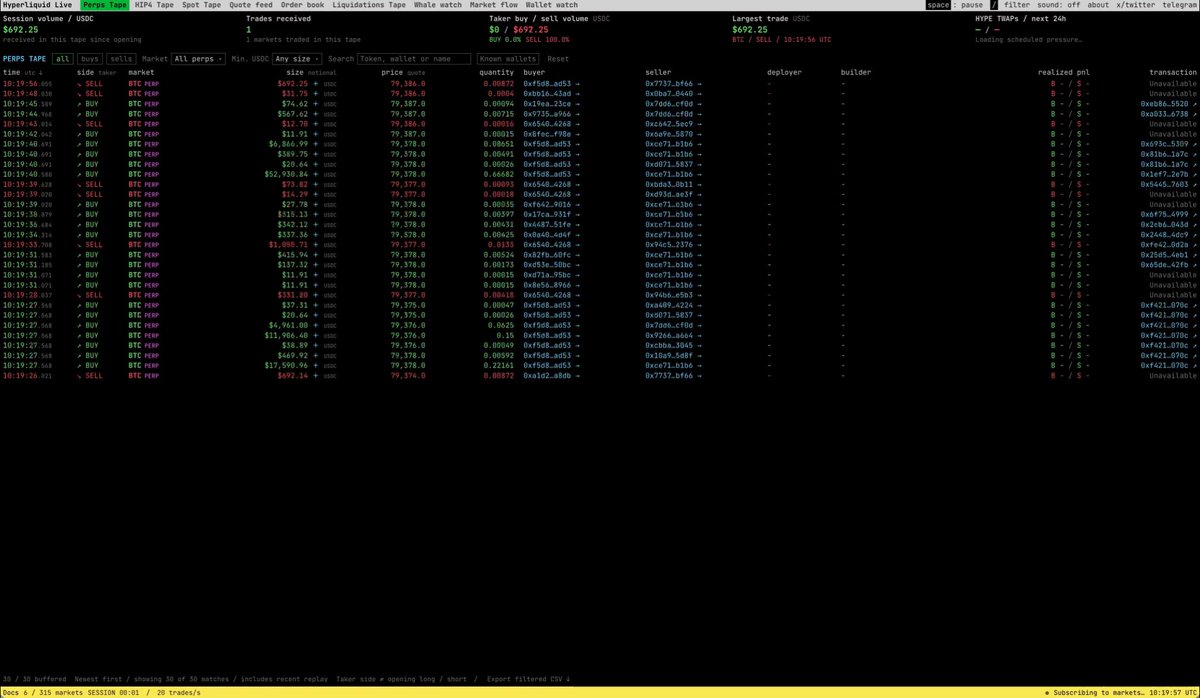Click the plus icon beside $17,590.96
The width and height of the screenshot is (1200, 698).
[316, 365]
